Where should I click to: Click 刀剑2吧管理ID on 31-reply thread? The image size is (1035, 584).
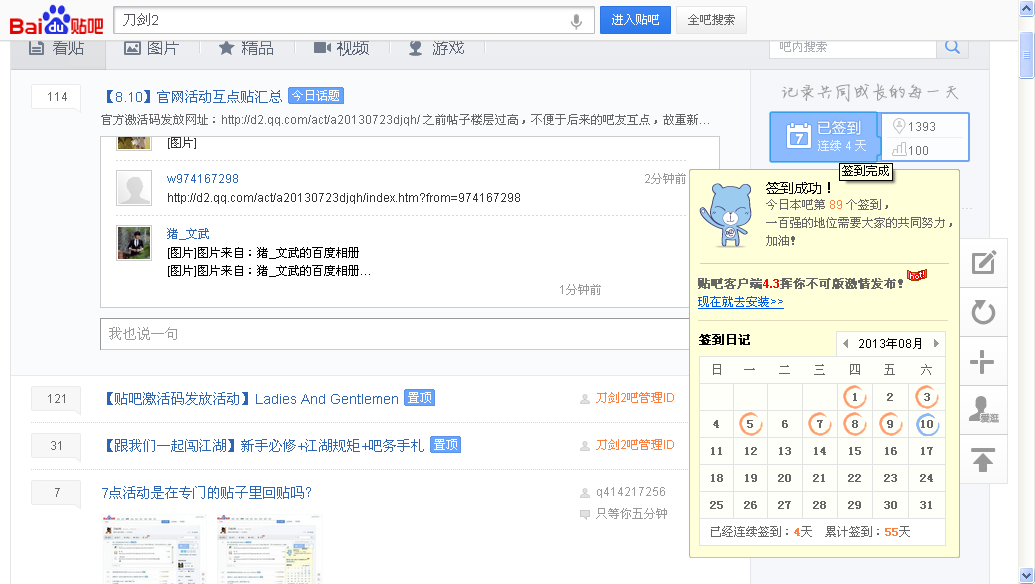pos(635,445)
